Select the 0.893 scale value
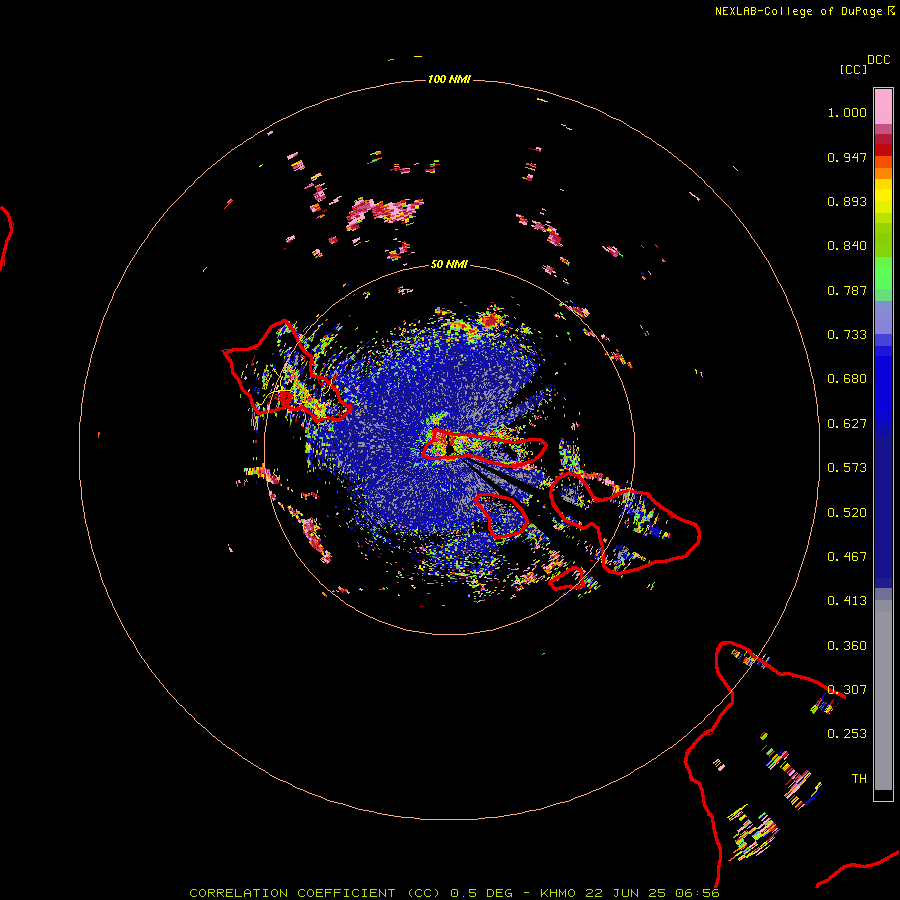This screenshot has height=900, width=900. [x=847, y=201]
